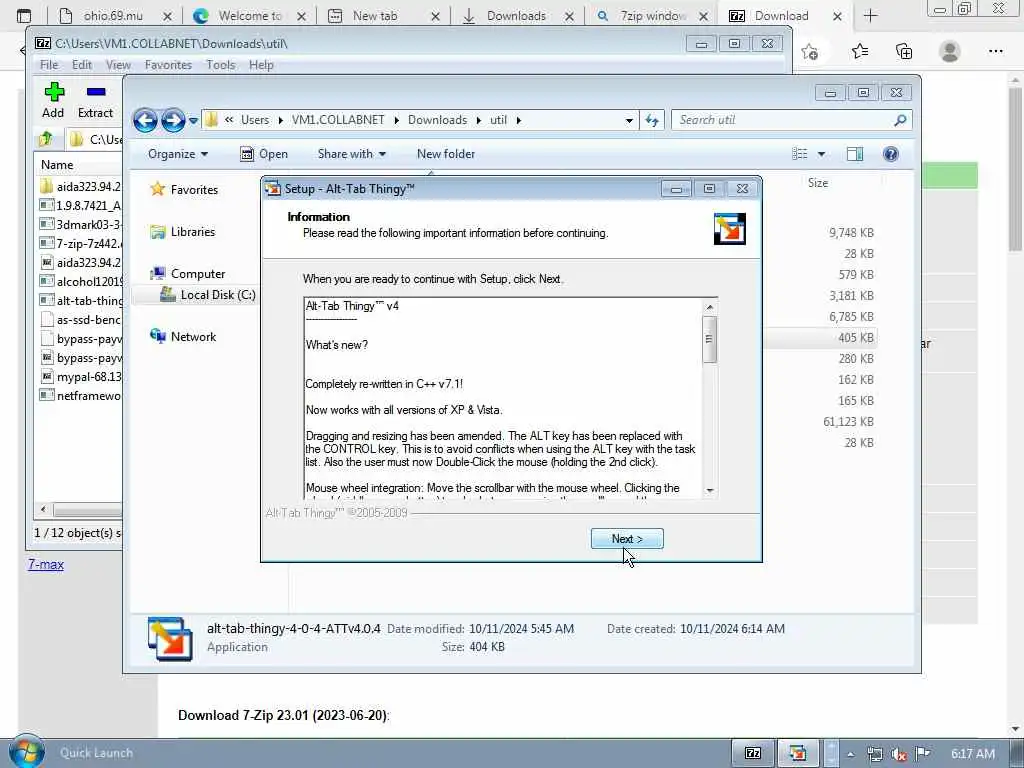Click the Name column header in 7-Zip
The image size is (1024, 768).
coord(57,165)
